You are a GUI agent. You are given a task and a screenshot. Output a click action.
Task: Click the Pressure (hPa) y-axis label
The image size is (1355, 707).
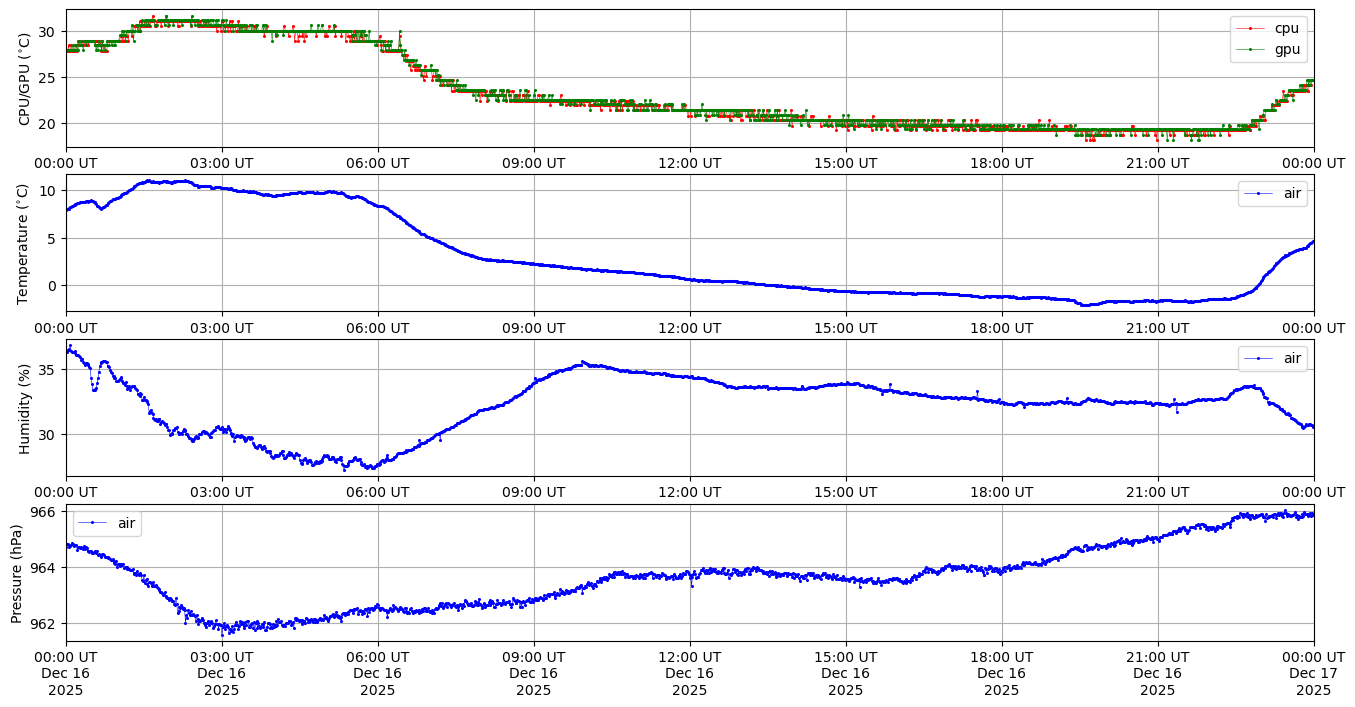[17, 573]
